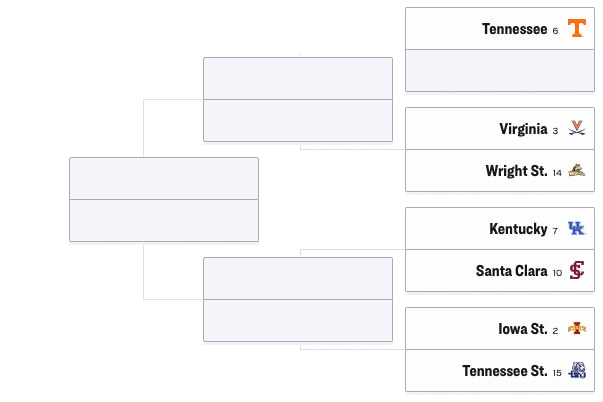Choose Wright St. team name

(x=516, y=171)
